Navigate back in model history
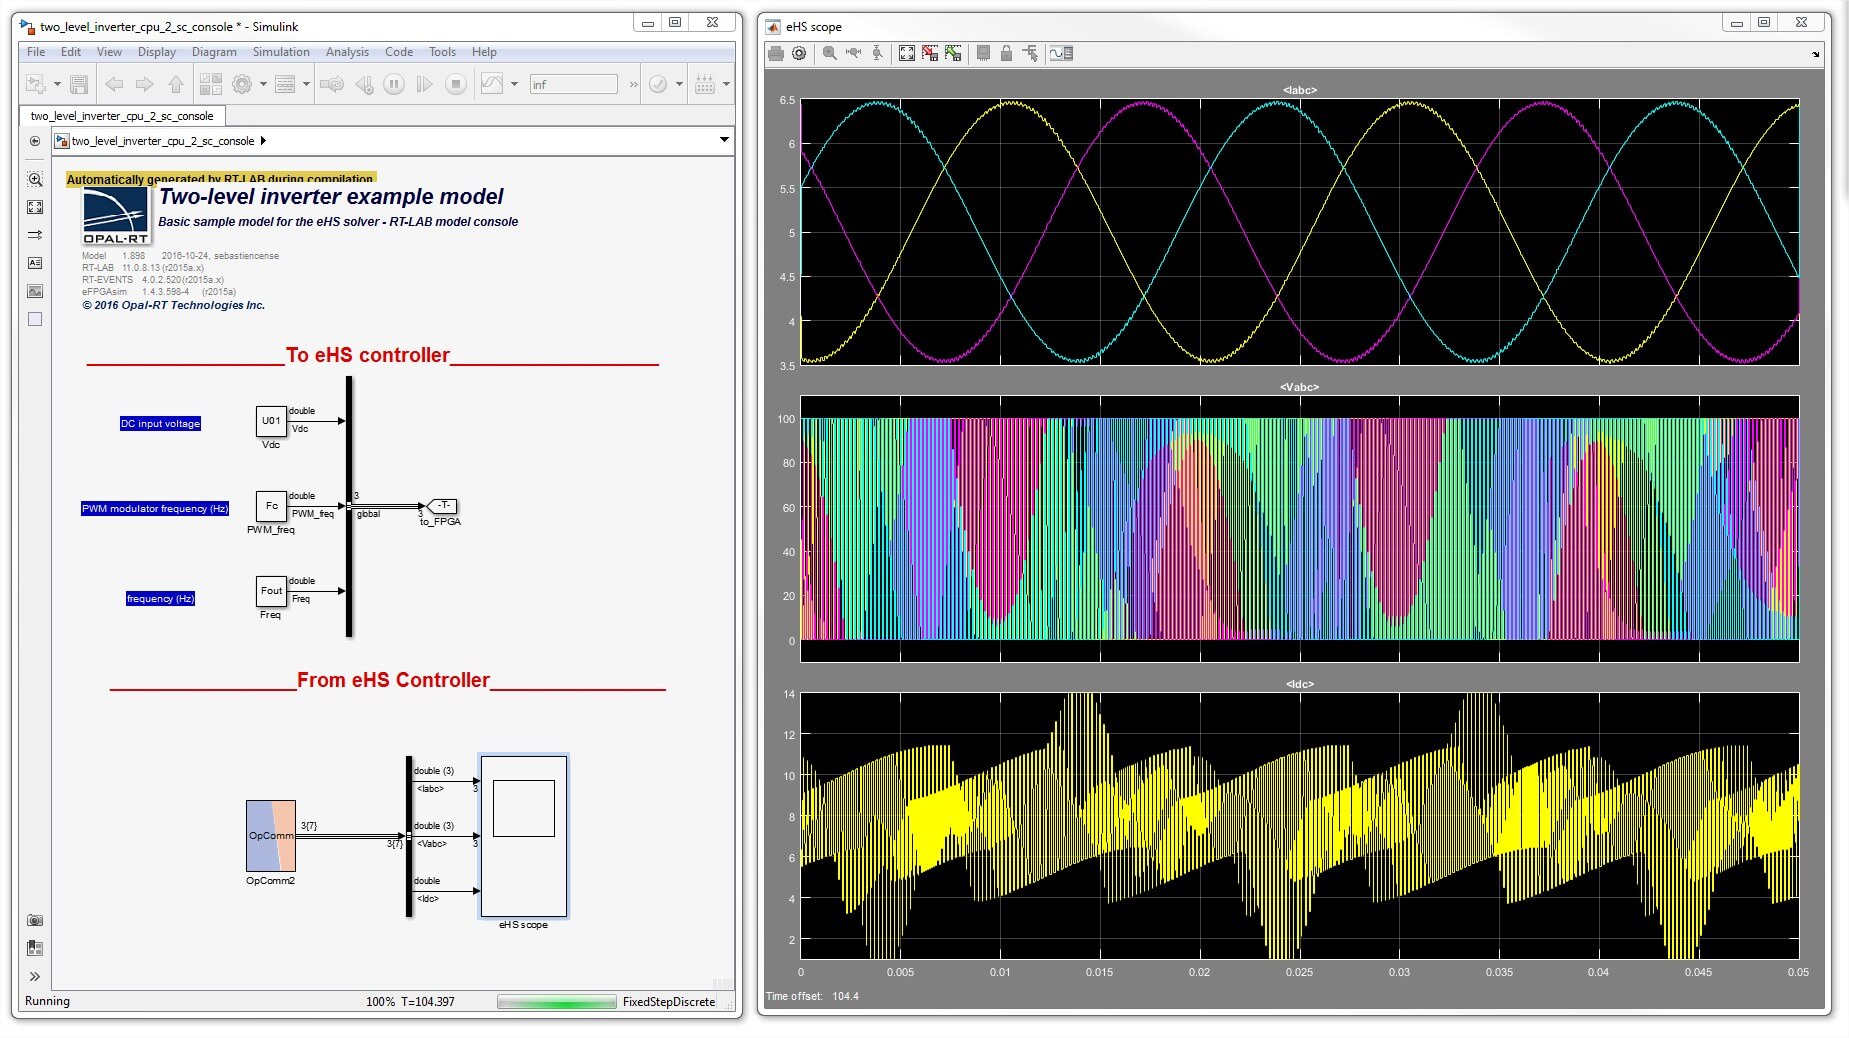Screen dimensions: 1849x1038 [114, 85]
